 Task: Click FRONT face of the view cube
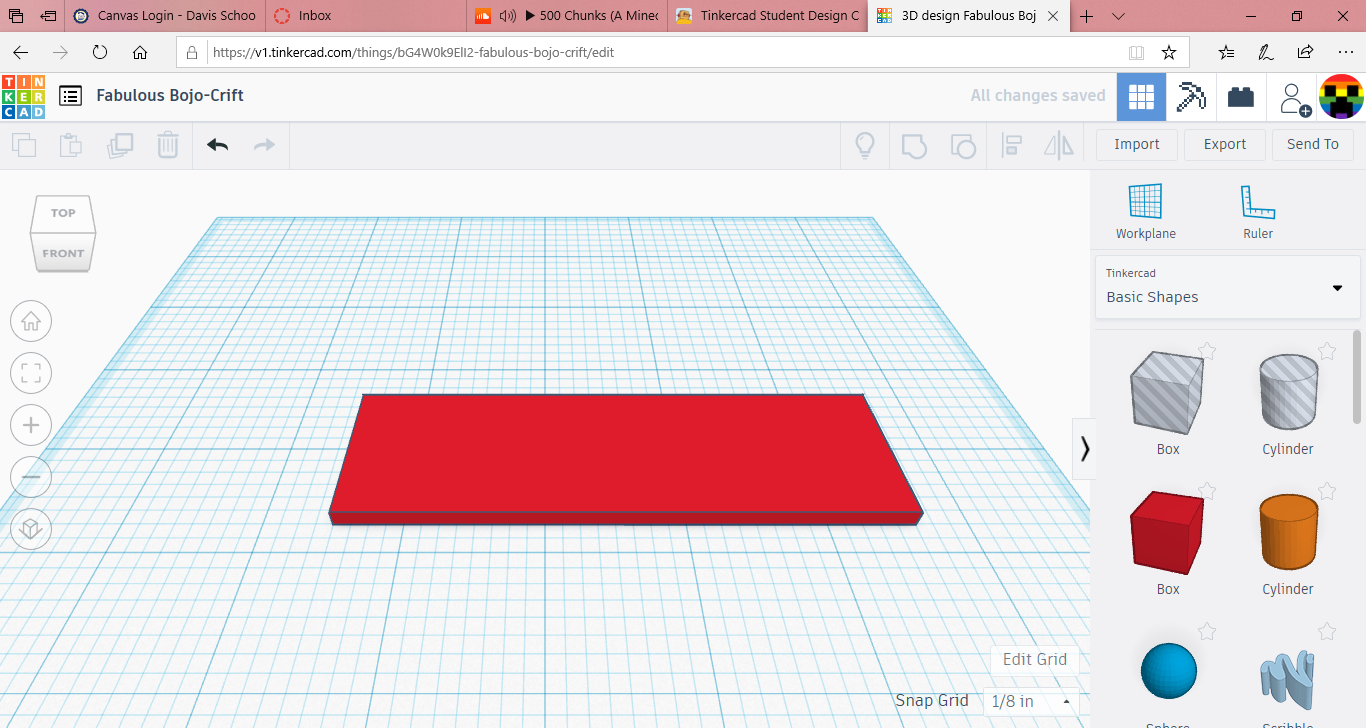pyautogui.click(x=63, y=253)
